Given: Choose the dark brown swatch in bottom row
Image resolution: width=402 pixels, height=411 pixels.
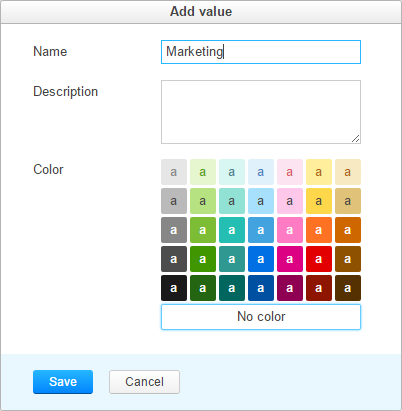Looking at the screenshot, I should 348,288.
